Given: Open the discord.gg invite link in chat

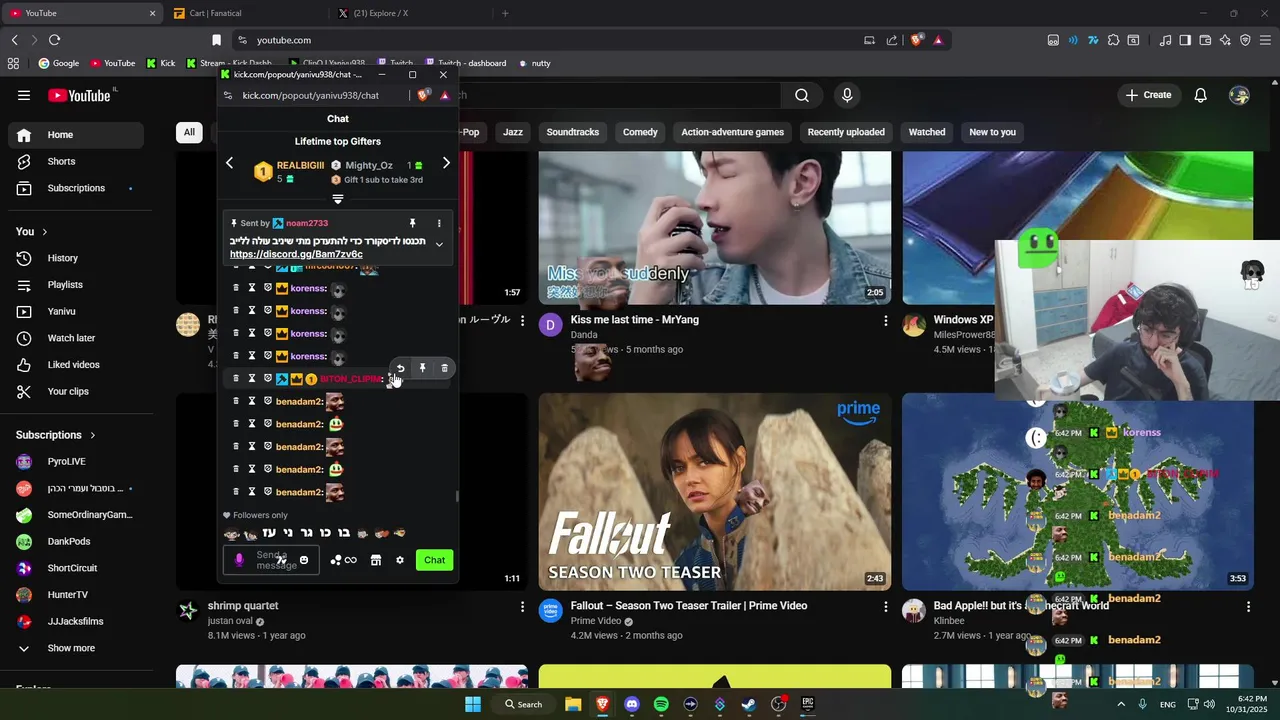Looking at the screenshot, I should tap(296, 255).
